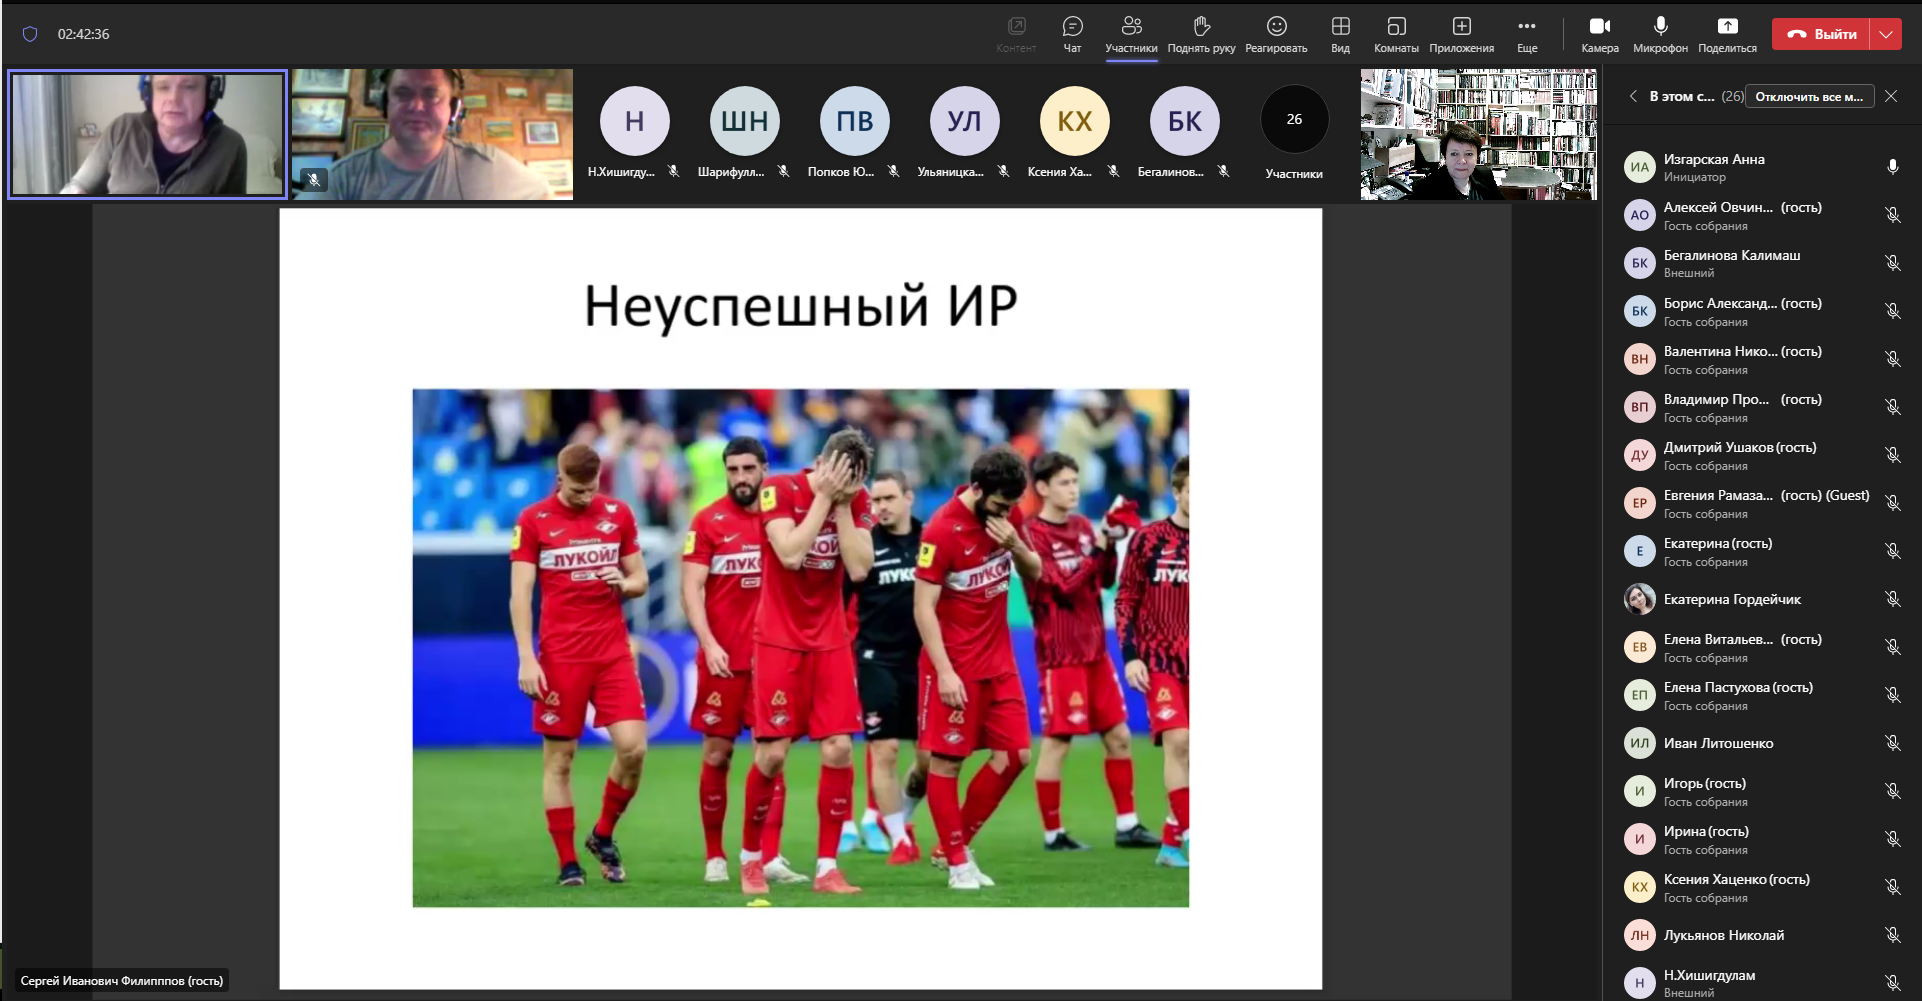Select Екатерина Гордейчик in the participant list
1922x1001 pixels.
(x=1732, y=600)
